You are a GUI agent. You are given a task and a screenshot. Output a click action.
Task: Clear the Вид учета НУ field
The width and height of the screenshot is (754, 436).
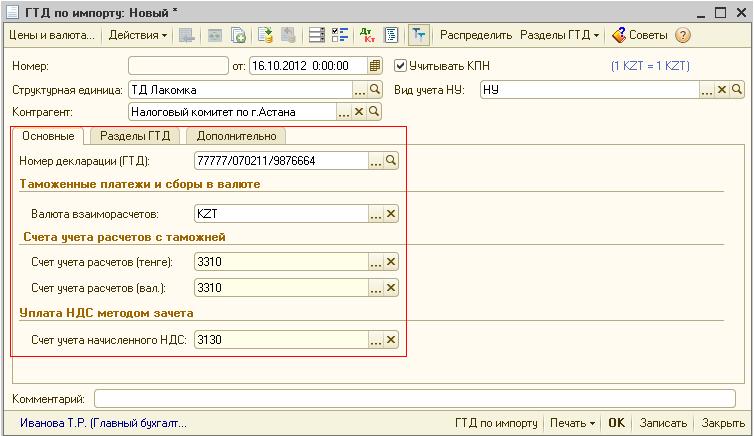(x=721, y=89)
